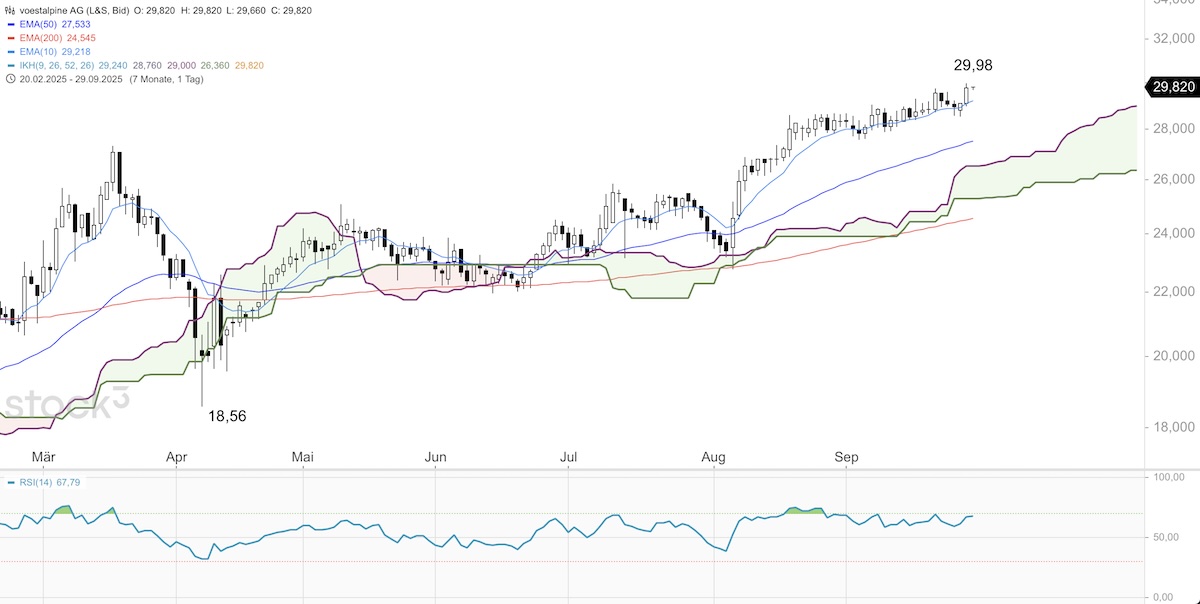1200x604 pixels.
Task: Click the dark blue EMA(50) color marker
Action: (x=10, y=22)
